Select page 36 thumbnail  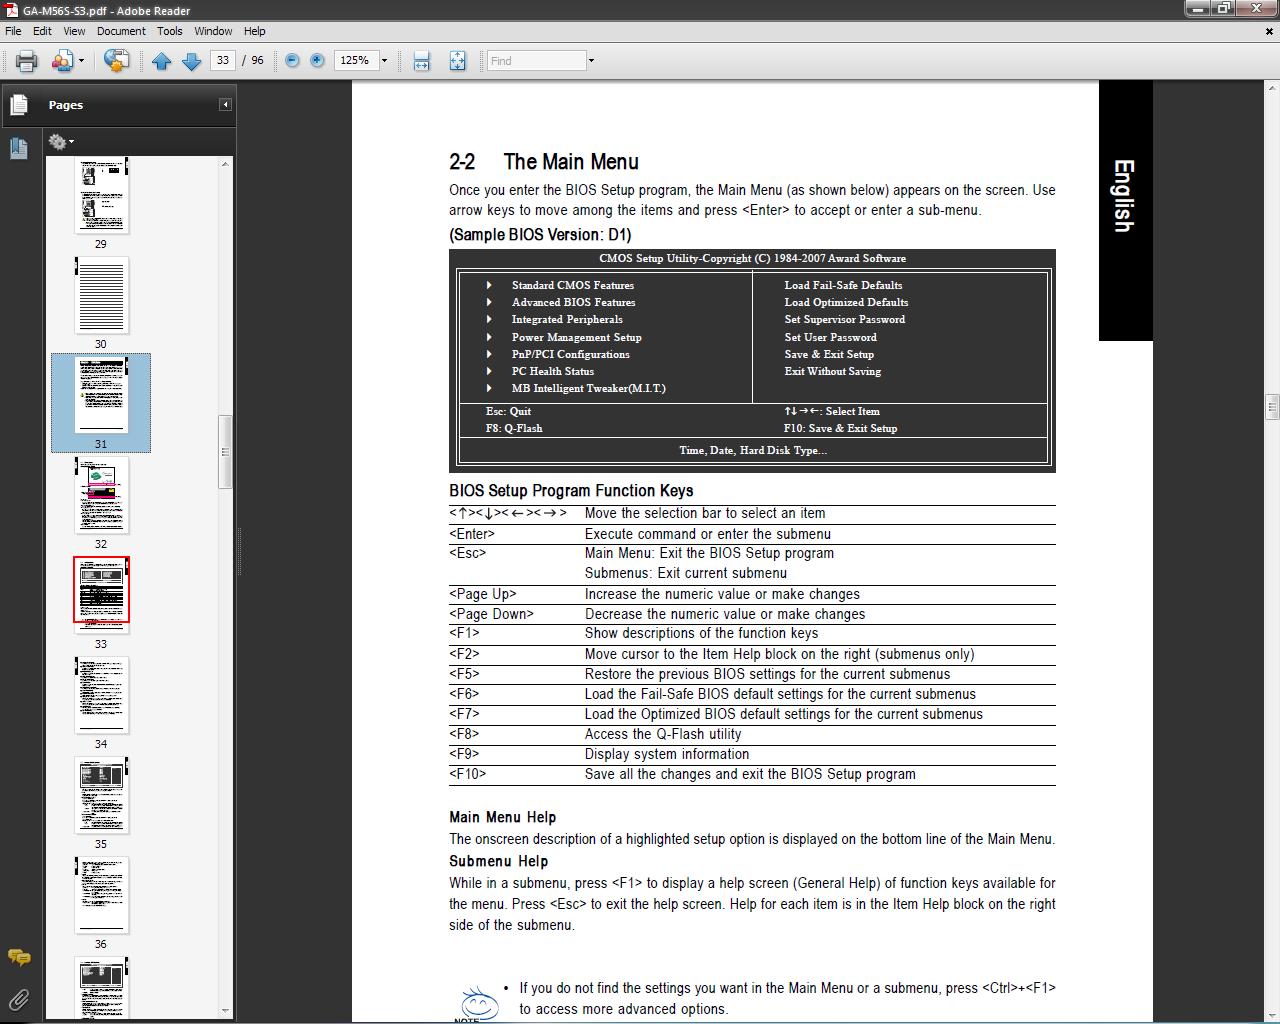[x=101, y=896]
